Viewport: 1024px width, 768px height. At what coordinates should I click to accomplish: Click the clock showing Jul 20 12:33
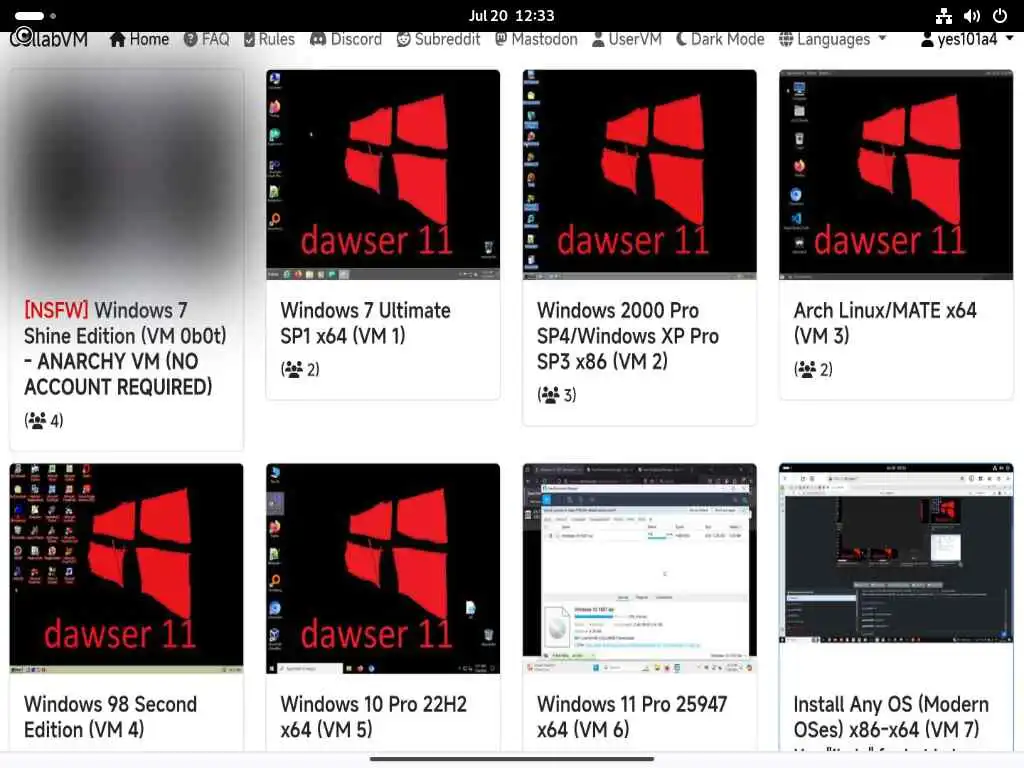tap(511, 16)
